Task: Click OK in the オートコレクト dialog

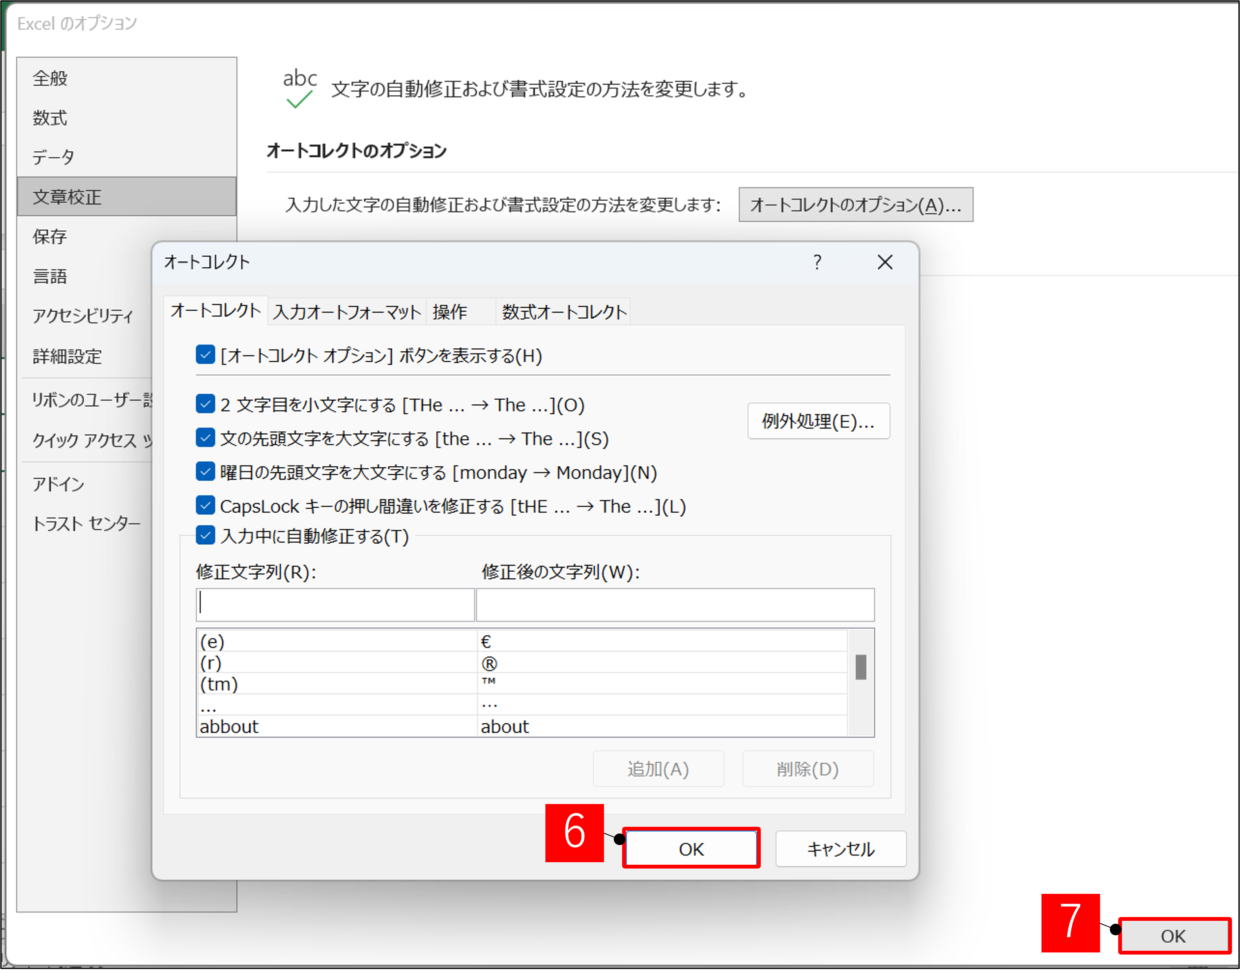Action: (x=691, y=849)
